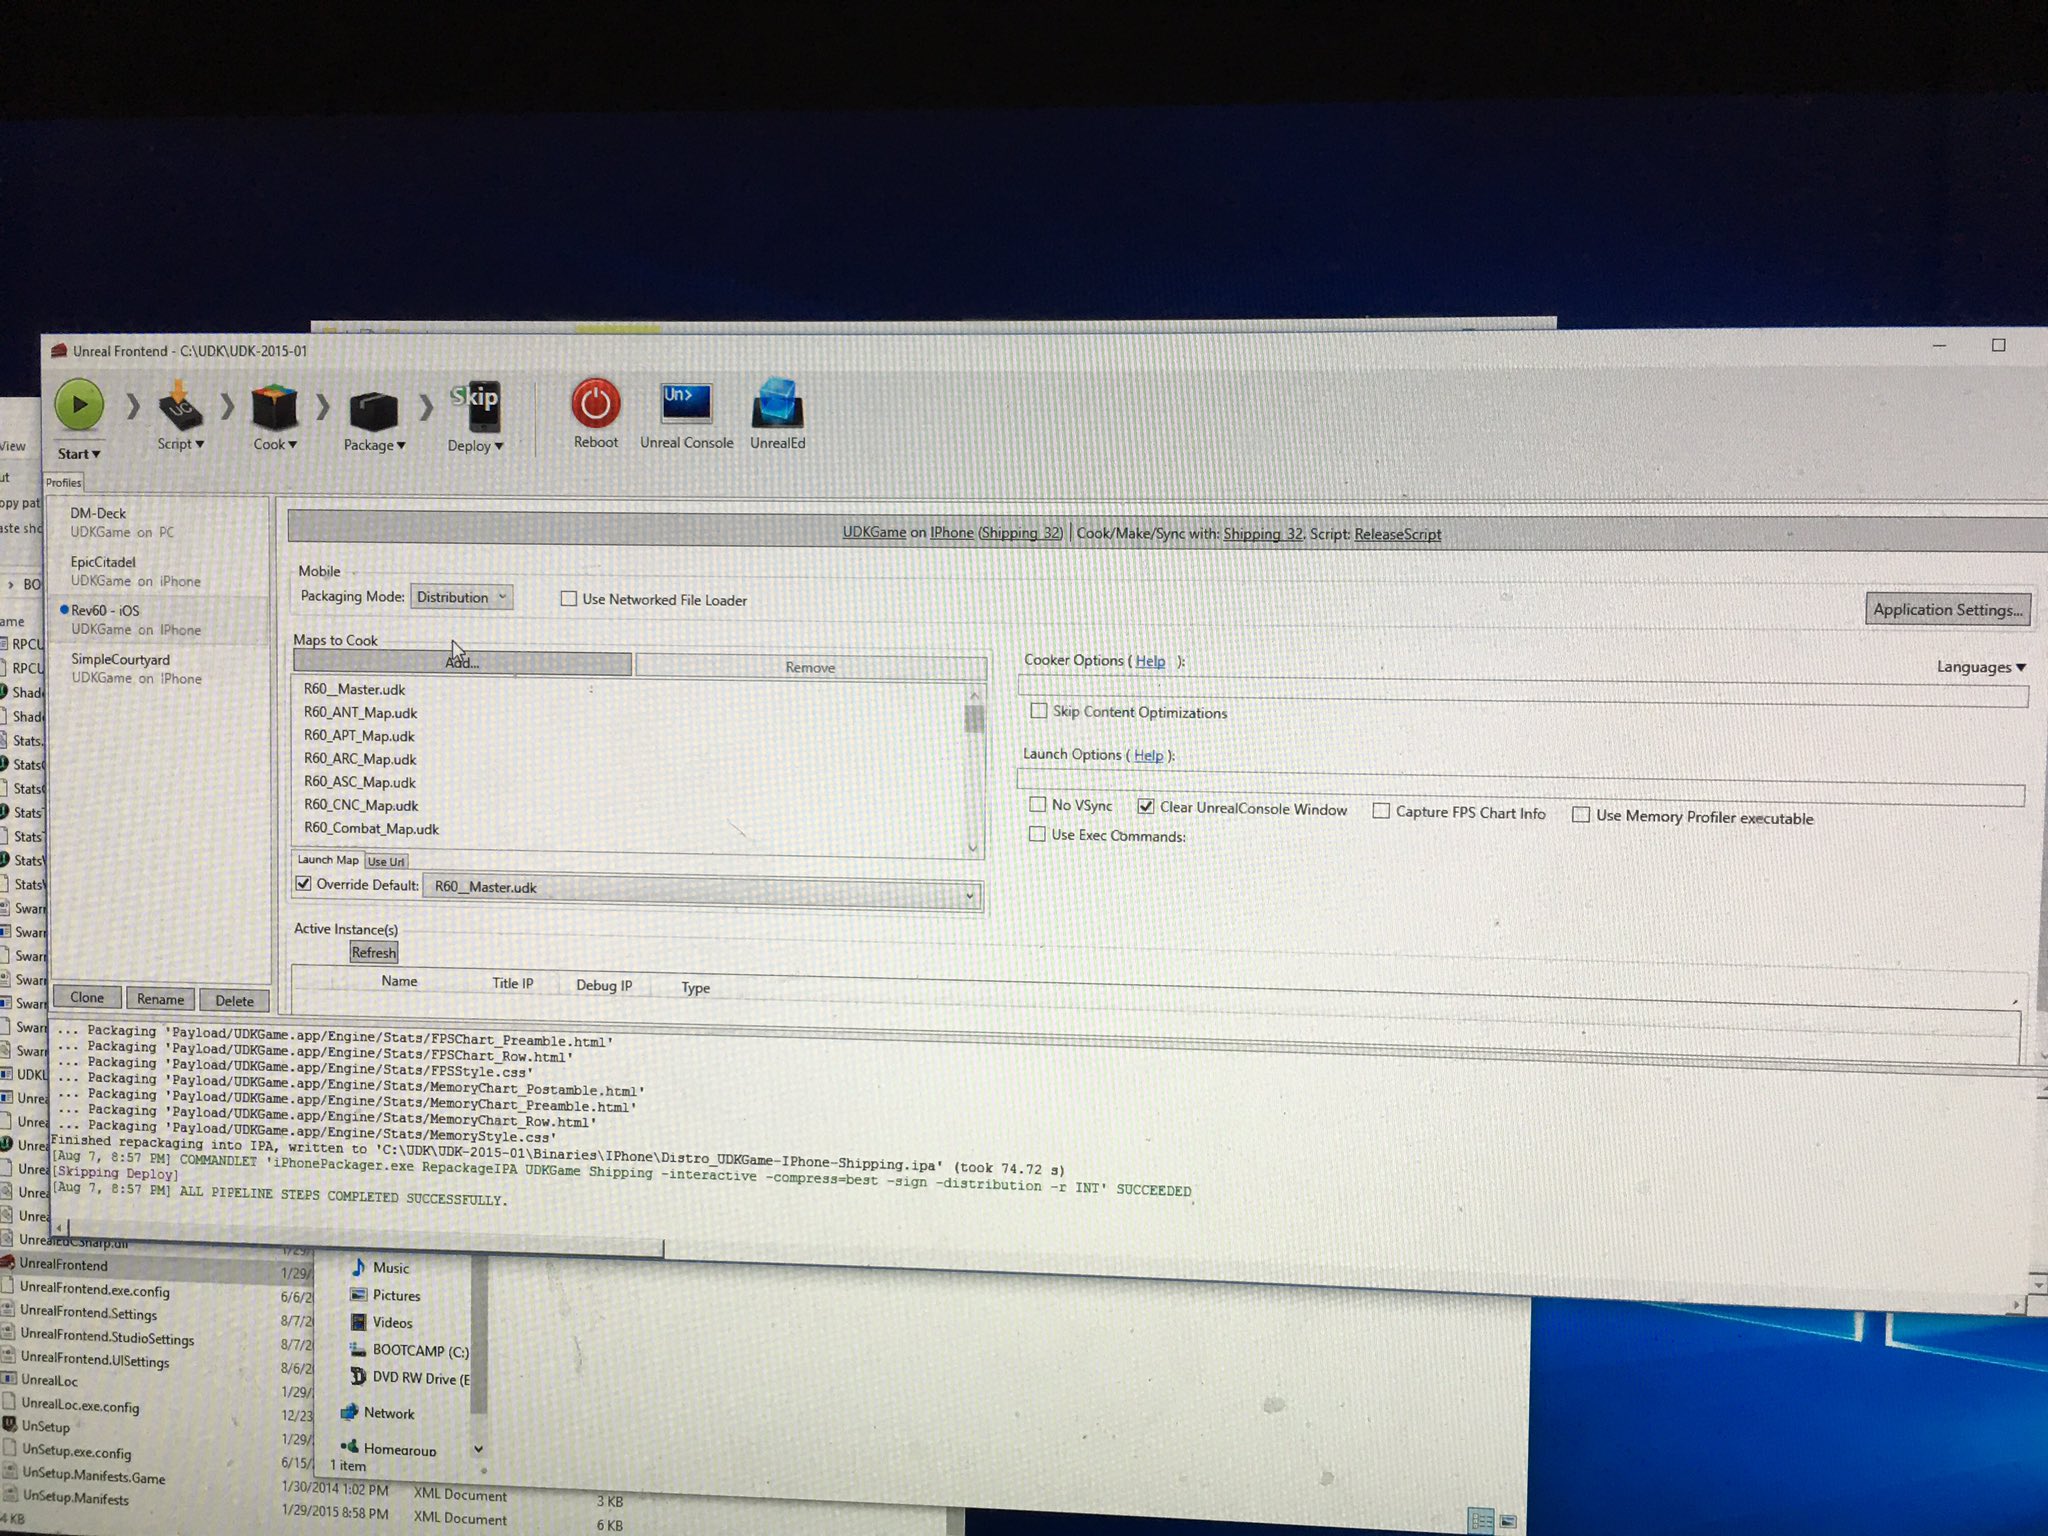Screen dimensions: 2048x1536
Task: Click Delete profile button
Action: click(234, 1000)
